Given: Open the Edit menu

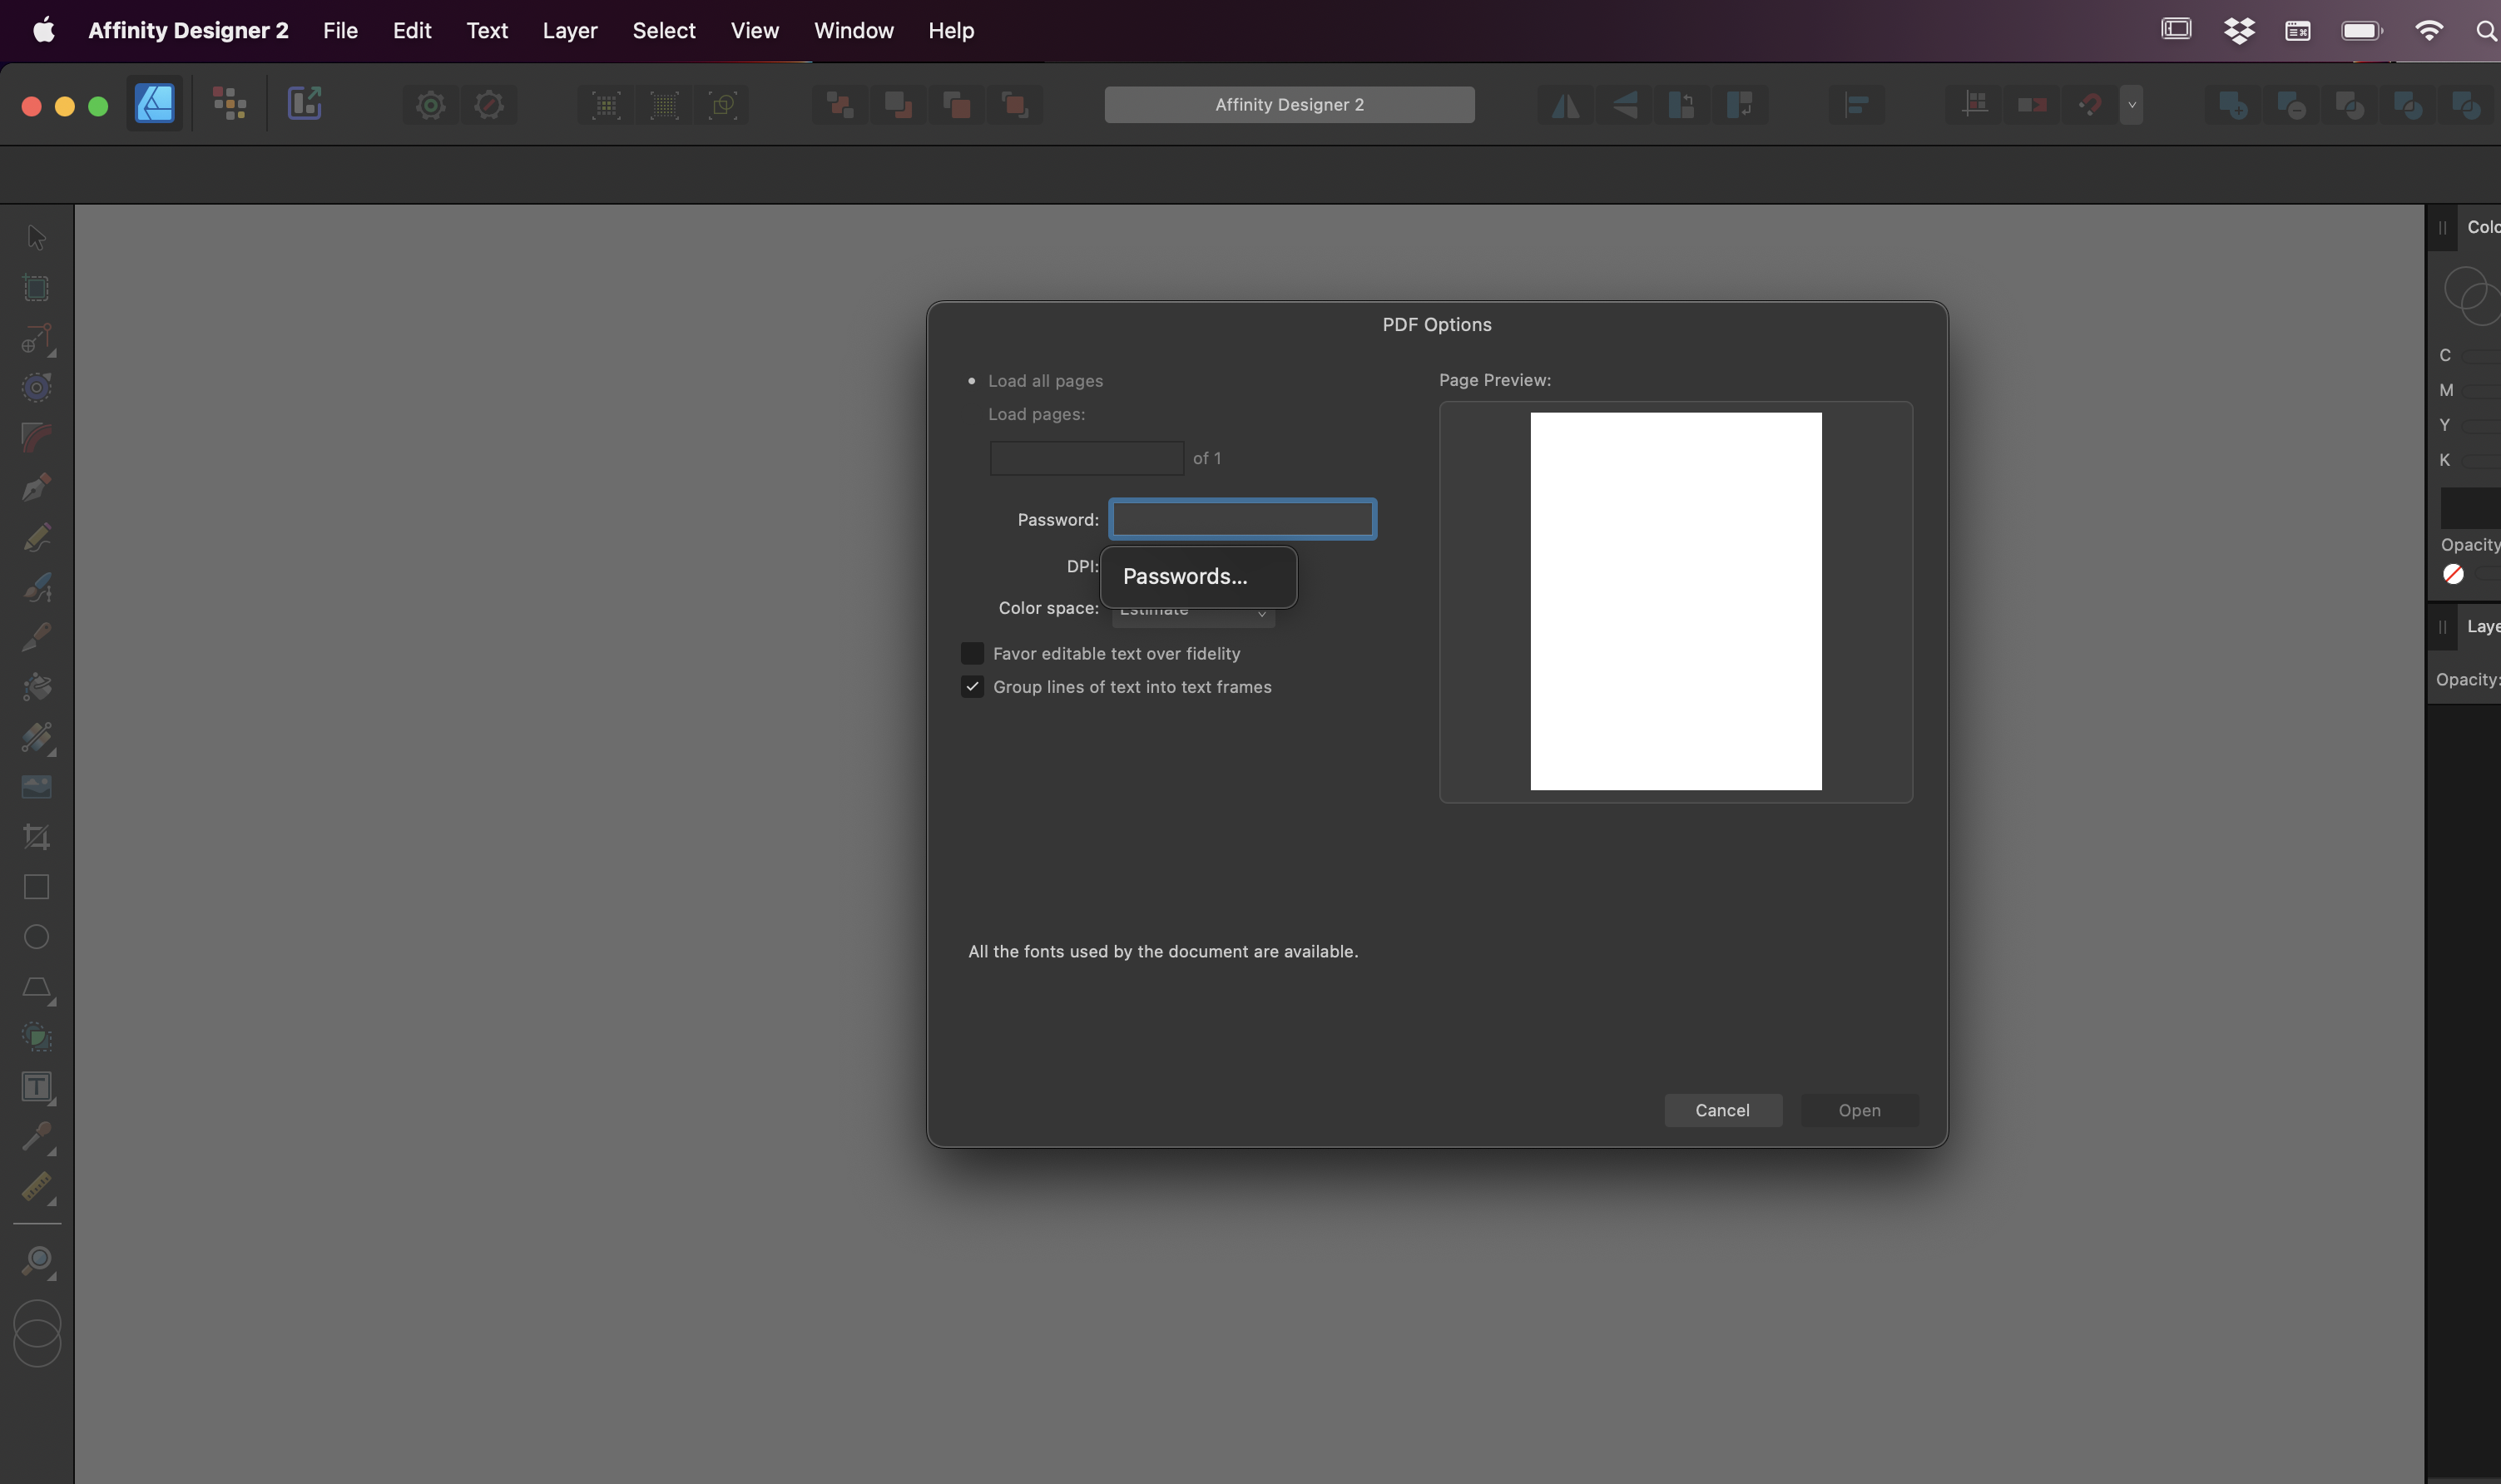Looking at the screenshot, I should pyautogui.click(x=412, y=31).
